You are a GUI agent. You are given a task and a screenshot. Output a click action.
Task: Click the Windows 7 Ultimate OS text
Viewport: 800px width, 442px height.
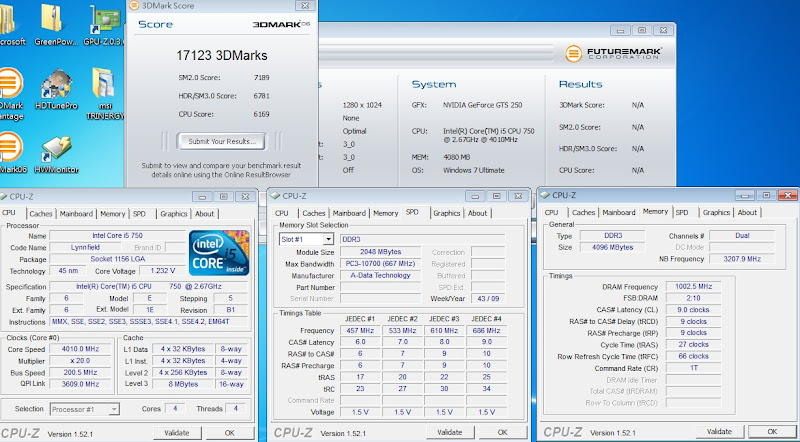pos(473,170)
